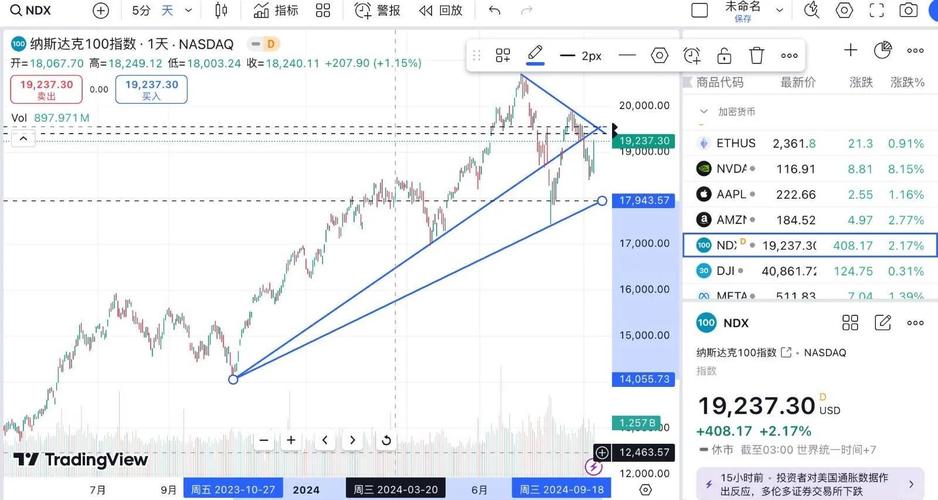Click the lightning flash icon near time axis
938x500 pixels.
tap(593, 467)
